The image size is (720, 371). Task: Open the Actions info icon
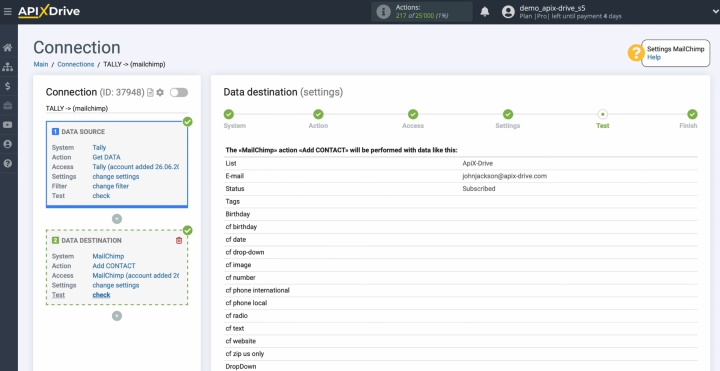tap(383, 12)
